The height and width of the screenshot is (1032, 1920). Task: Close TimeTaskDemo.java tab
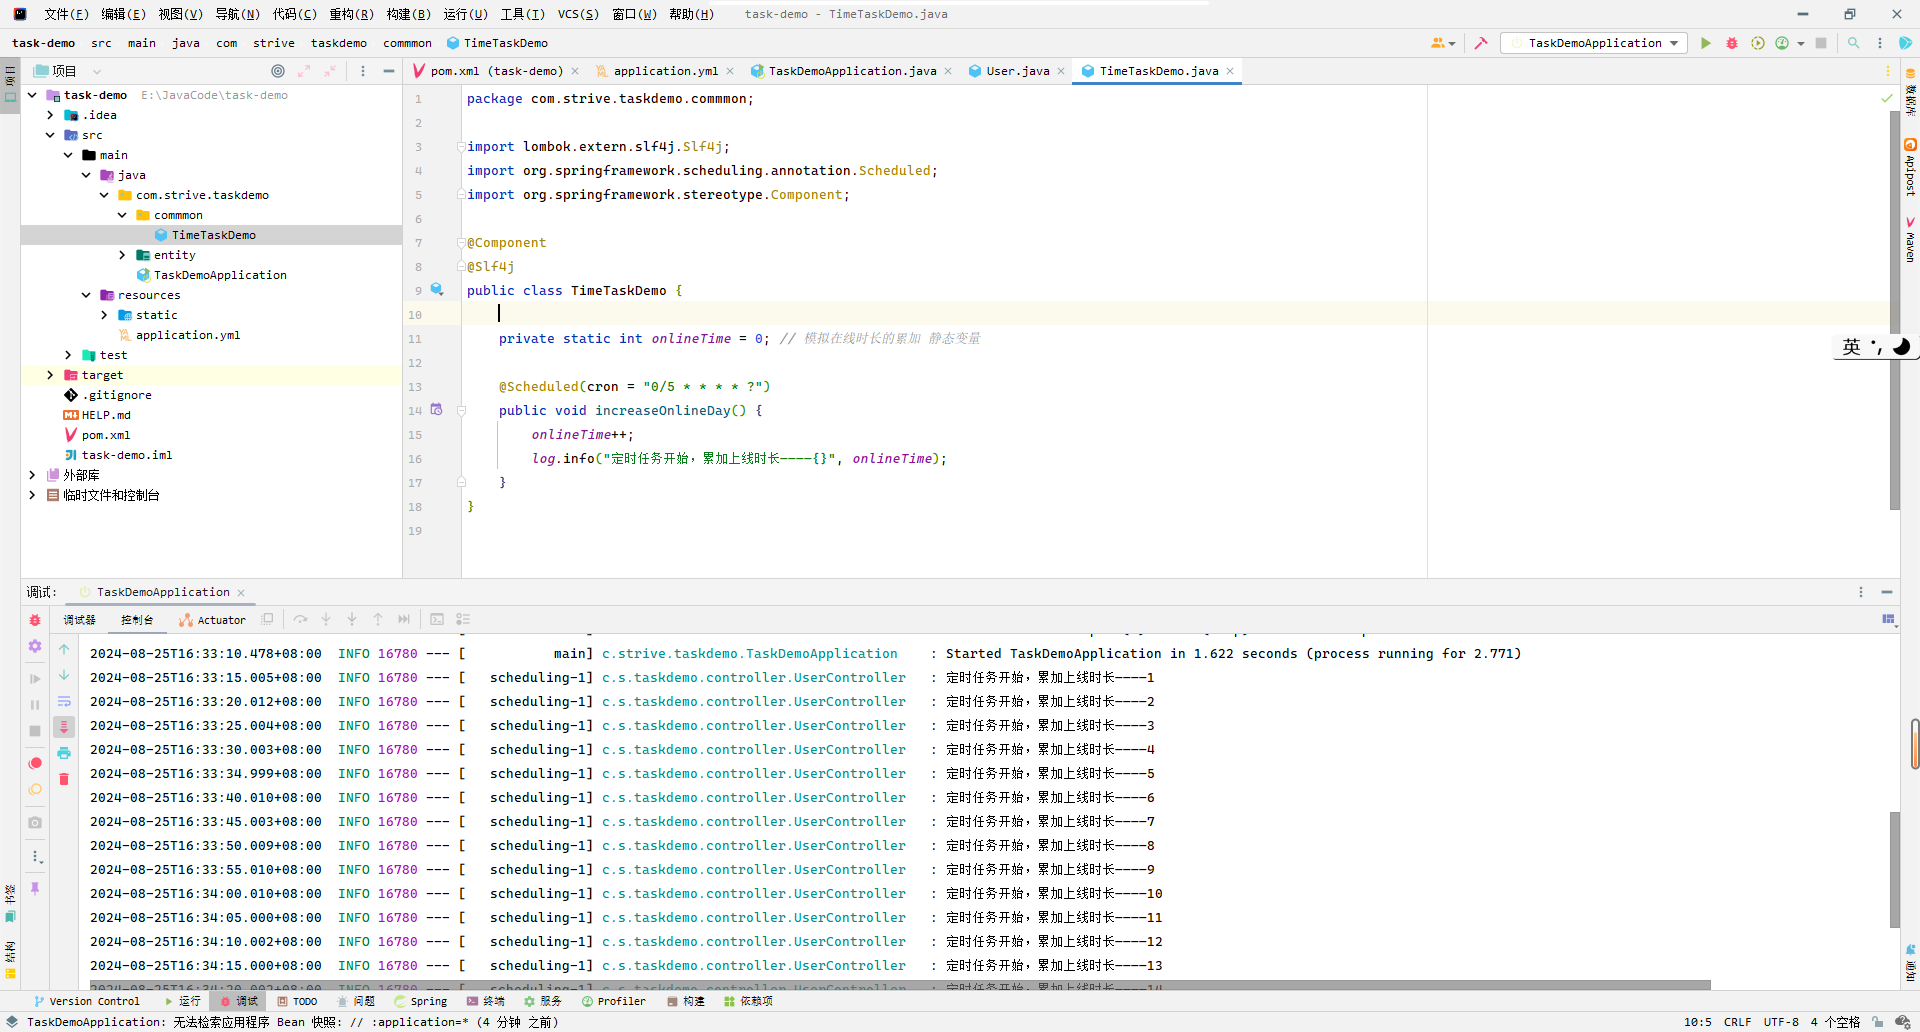[x=1230, y=71]
